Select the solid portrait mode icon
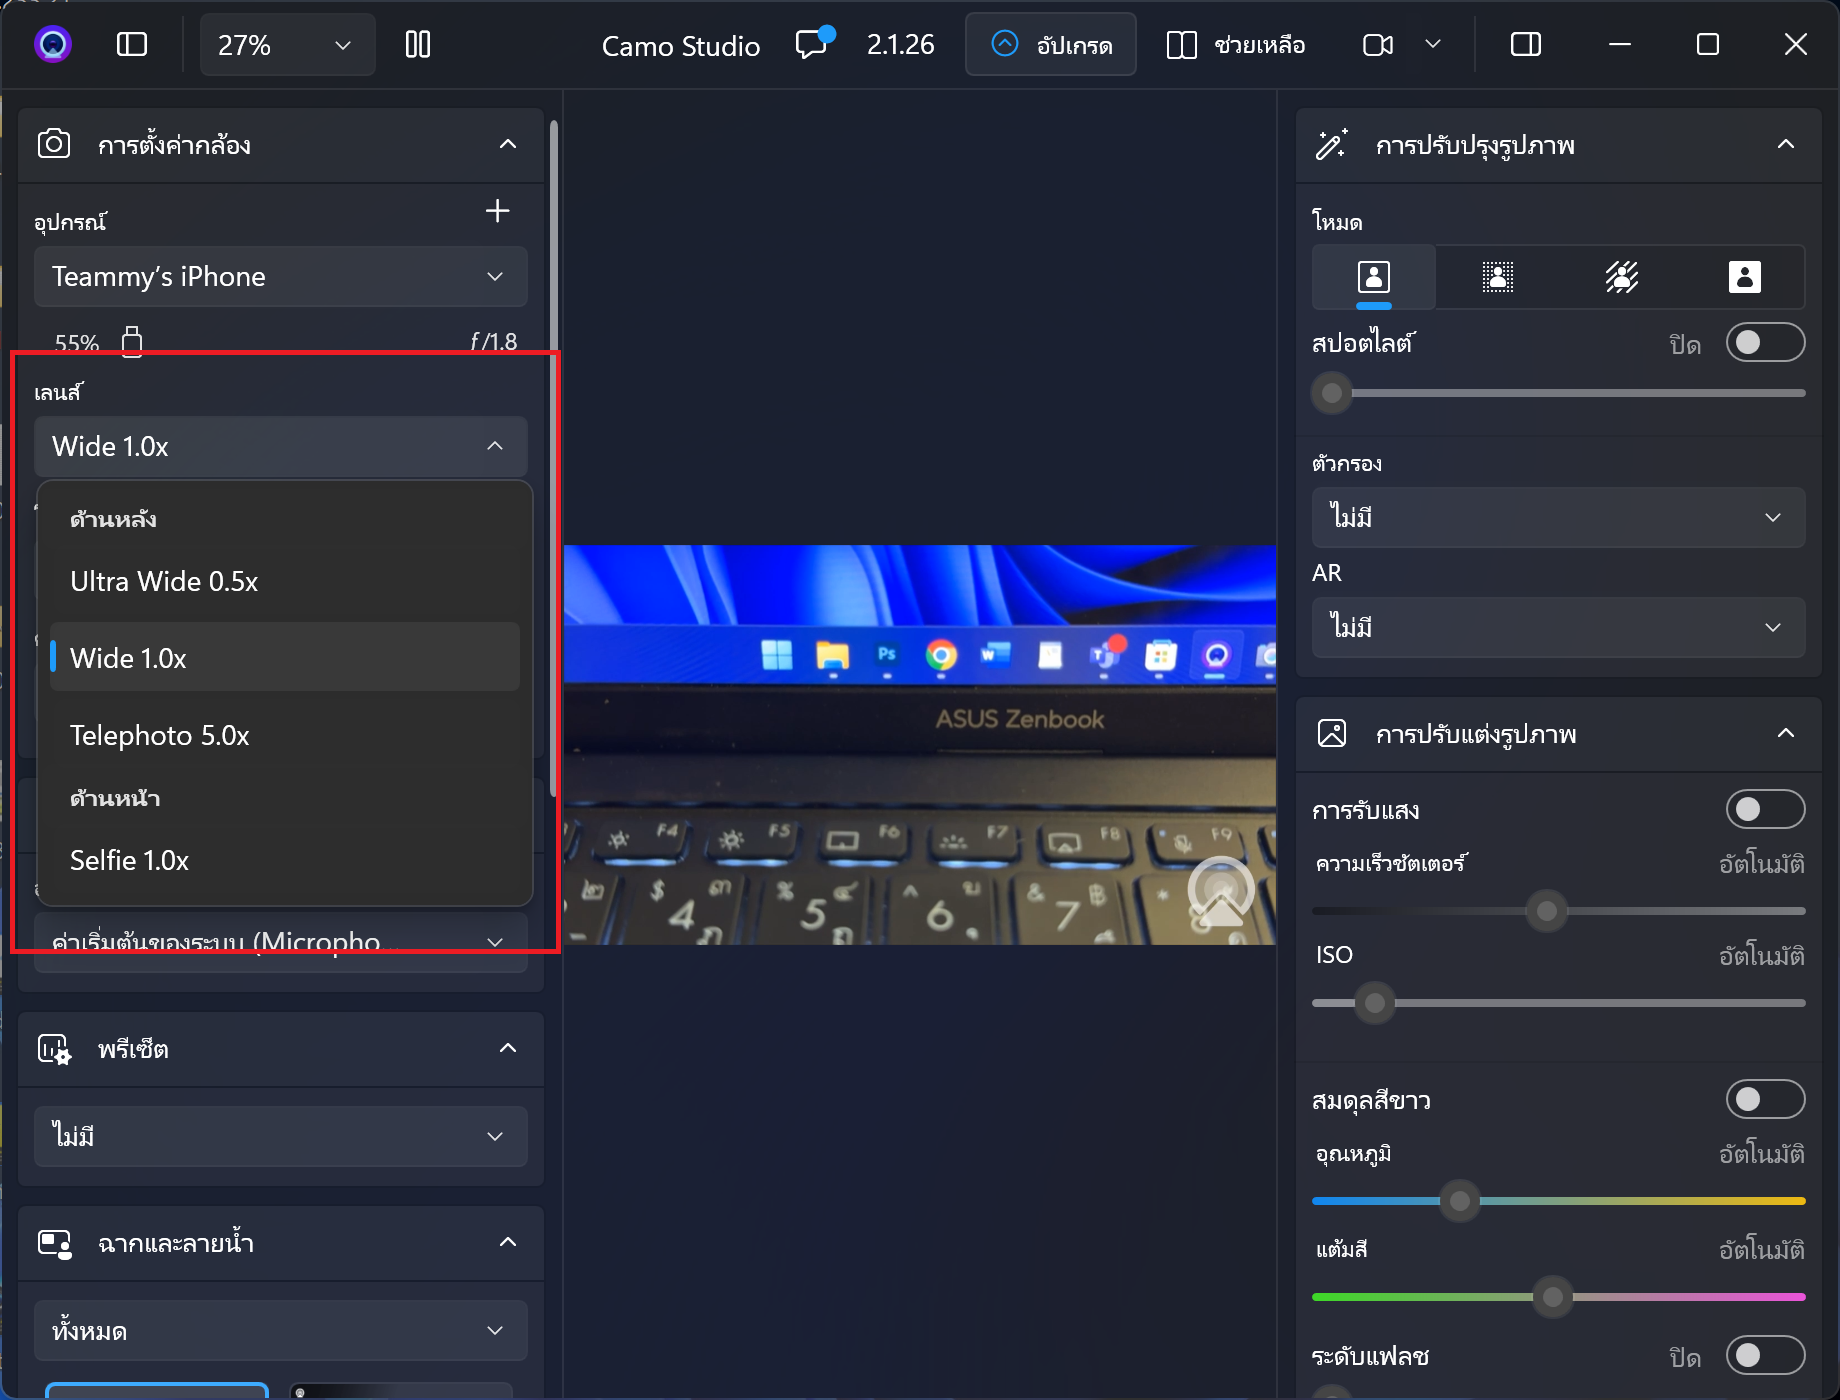The height and width of the screenshot is (1400, 1840). point(1745,277)
